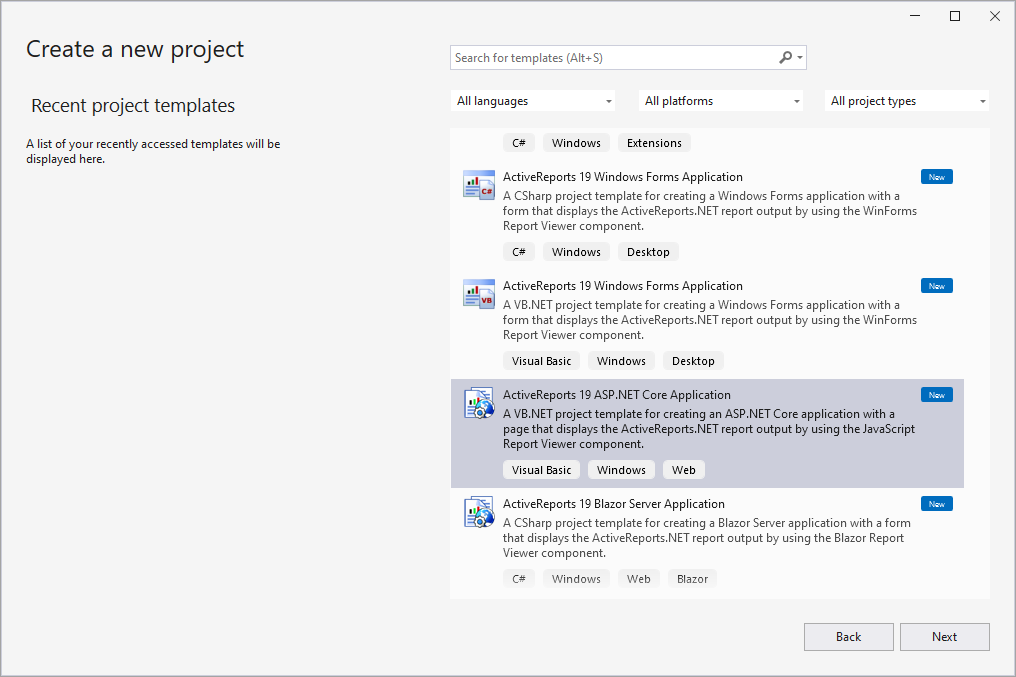Click the Blazor tag
The image size is (1016, 677).
tap(692, 579)
